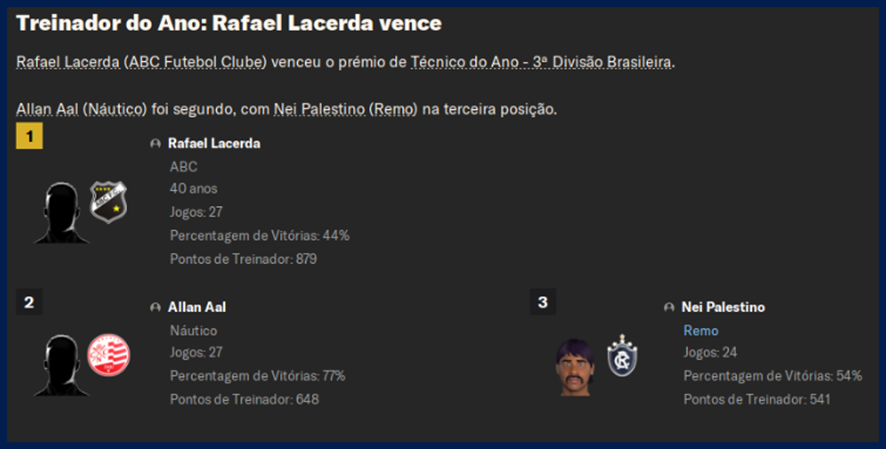
Task: Open Rafael Lacerda link in first sentence
Action: click(67, 62)
